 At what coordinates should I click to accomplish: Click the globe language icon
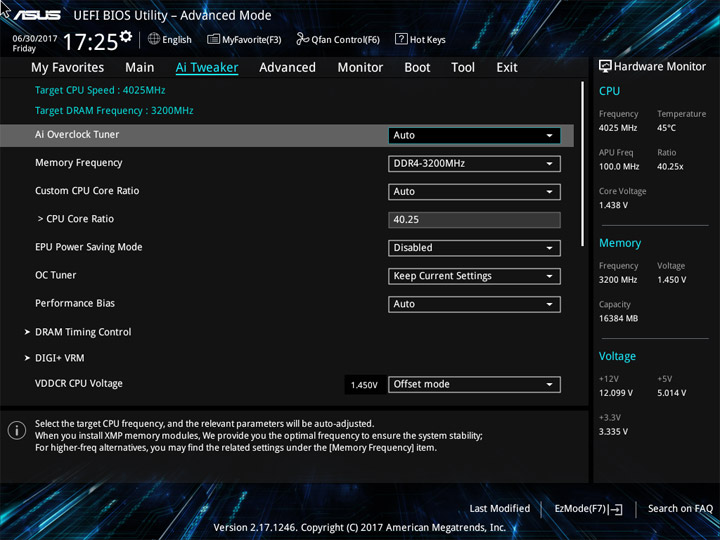[154, 39]
